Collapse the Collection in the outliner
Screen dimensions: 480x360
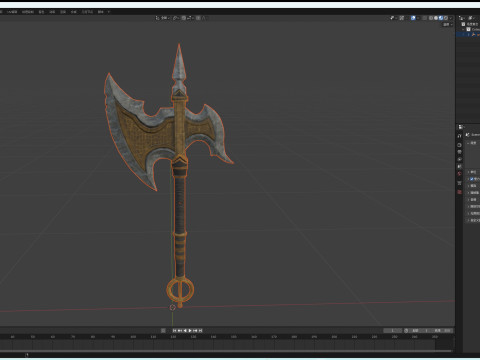pos(464,29)
